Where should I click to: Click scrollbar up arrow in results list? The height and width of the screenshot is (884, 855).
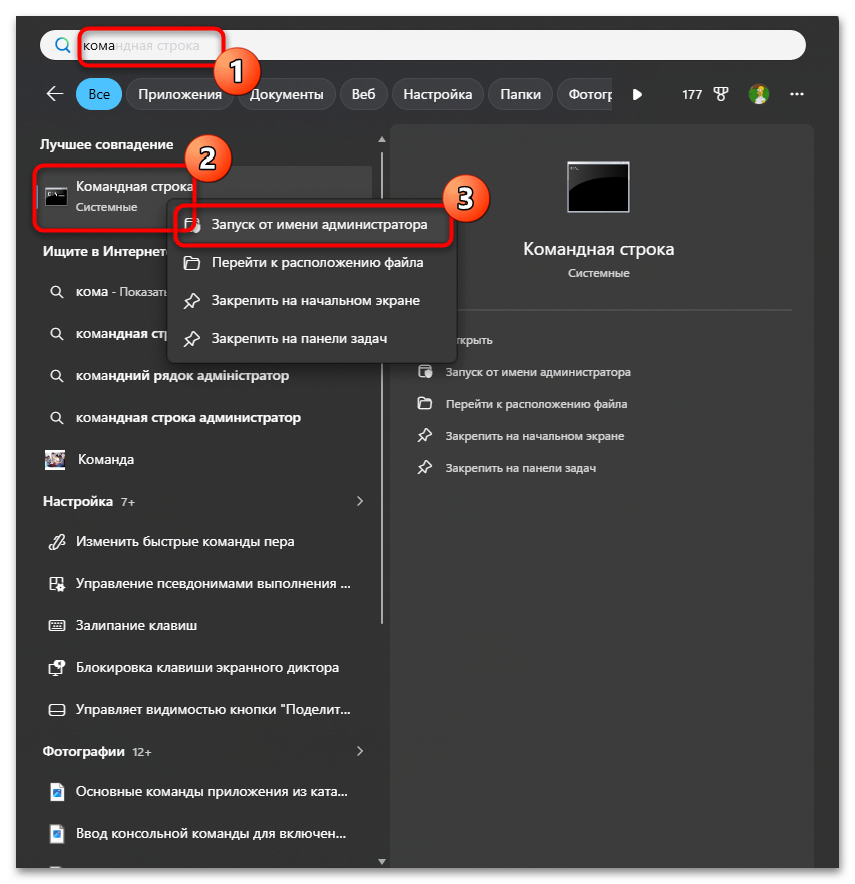[x=382, y=139]
